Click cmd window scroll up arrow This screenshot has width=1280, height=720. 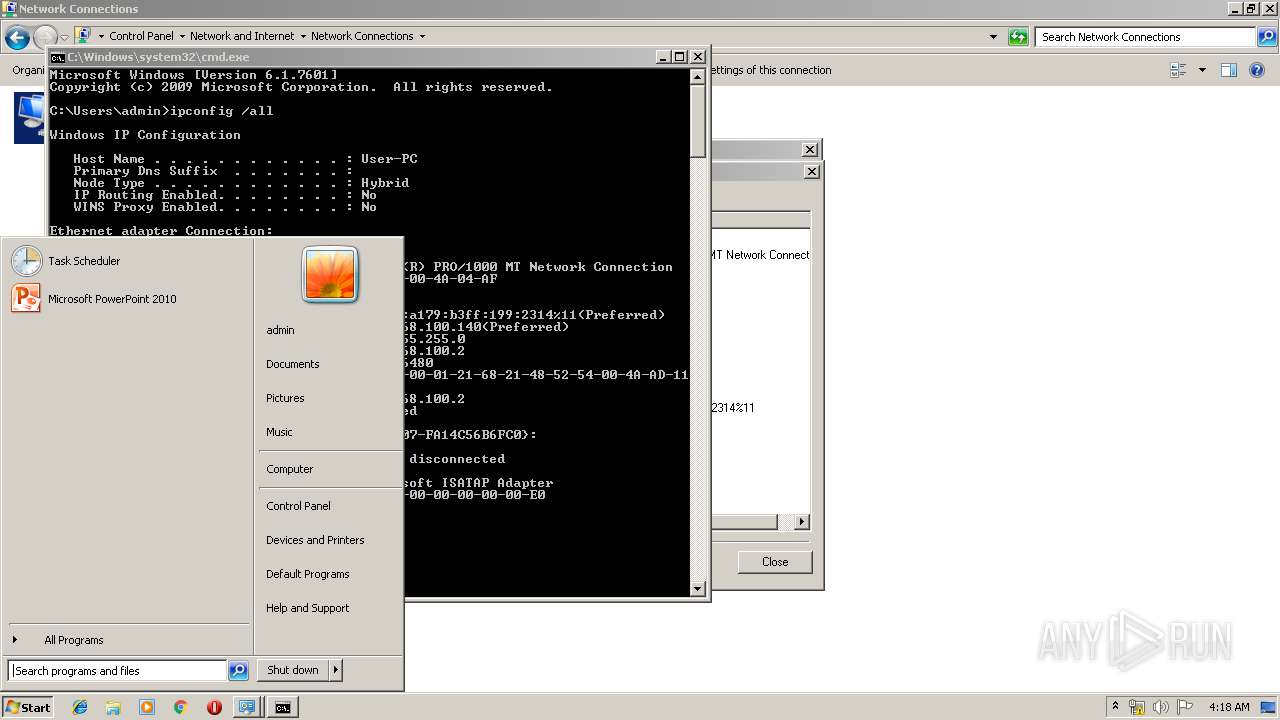tap(698, 76)
